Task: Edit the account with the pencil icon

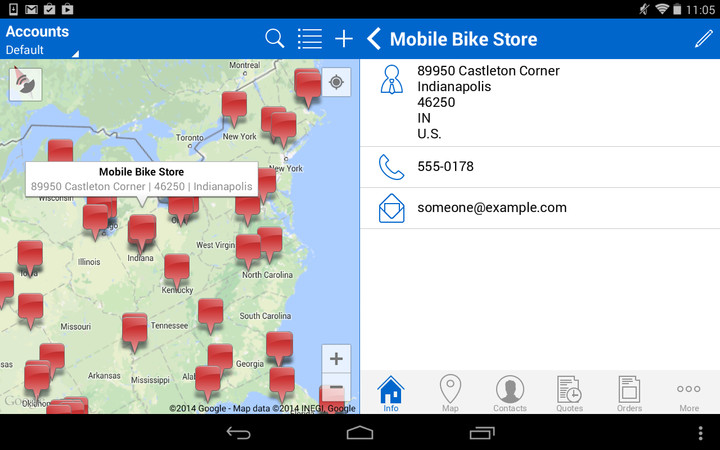Action: click(x=703, y=39)
